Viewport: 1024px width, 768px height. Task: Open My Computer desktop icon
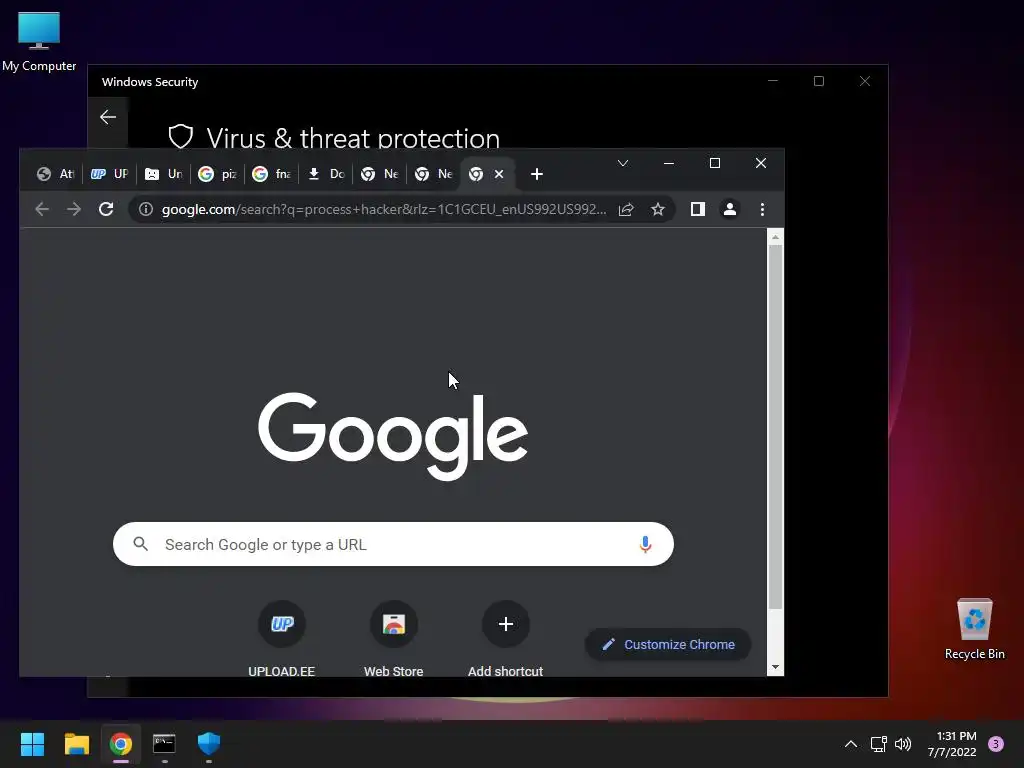click(x=39, y=42)
